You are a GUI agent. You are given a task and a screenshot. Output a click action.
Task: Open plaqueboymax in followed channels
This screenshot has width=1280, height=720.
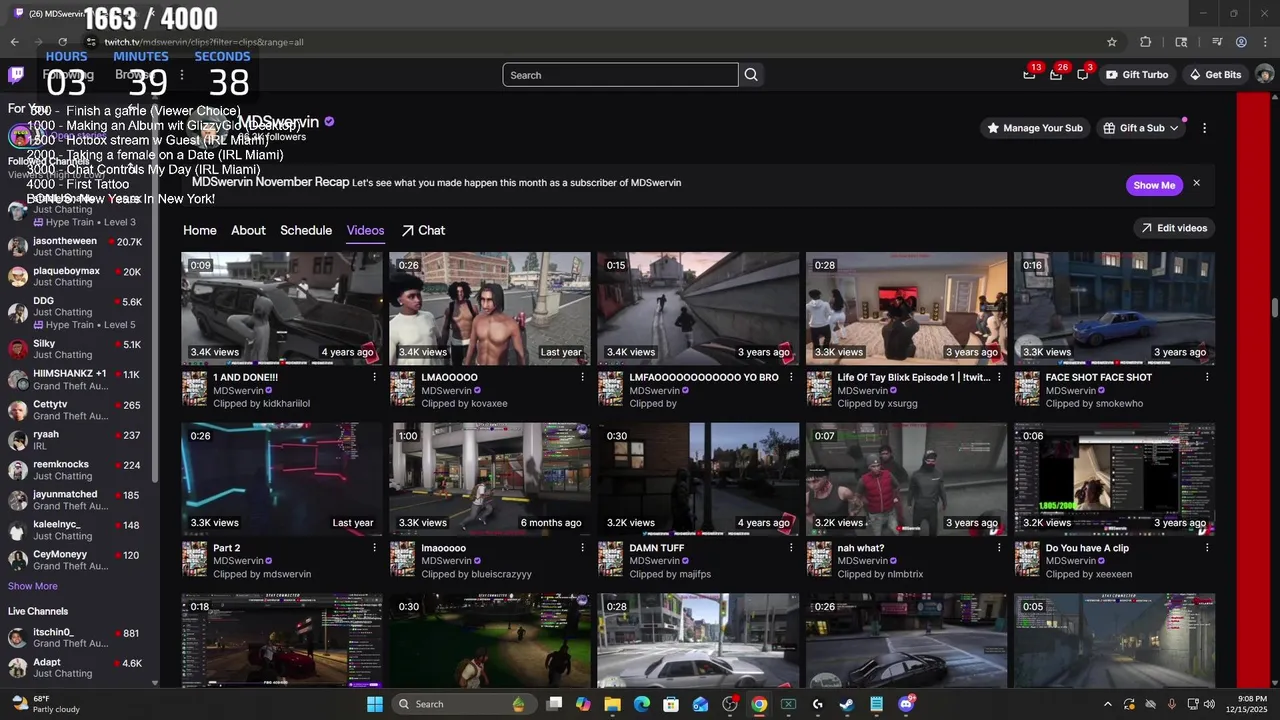pos(76,276)
